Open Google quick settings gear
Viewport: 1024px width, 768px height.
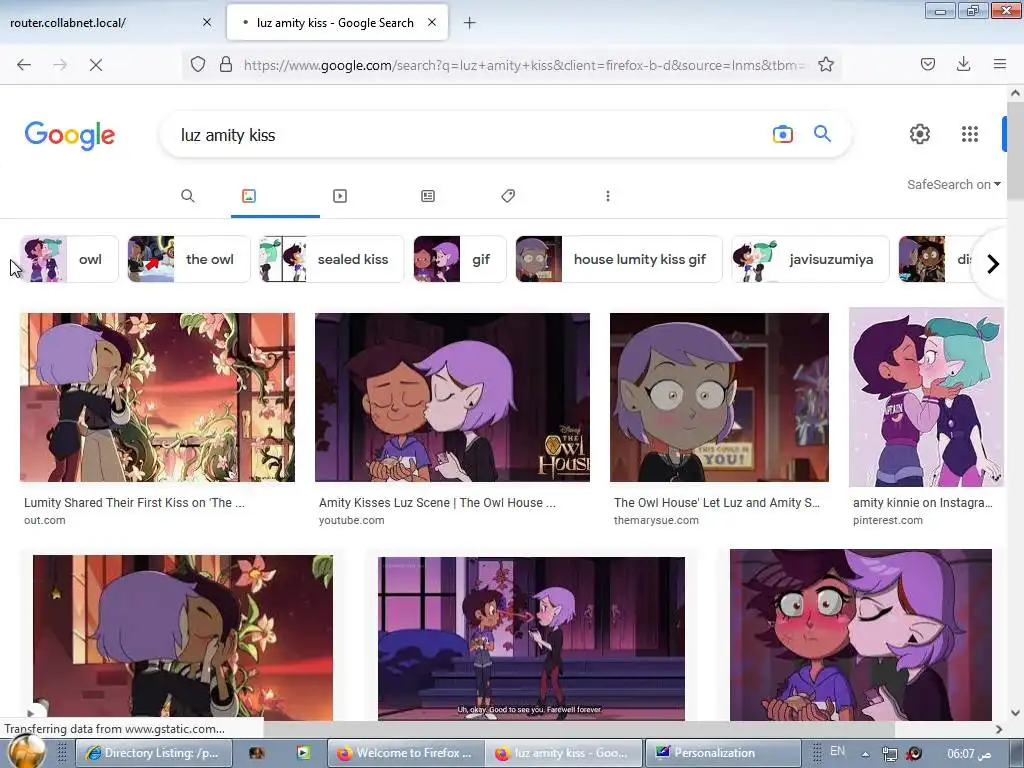[920, 134]
